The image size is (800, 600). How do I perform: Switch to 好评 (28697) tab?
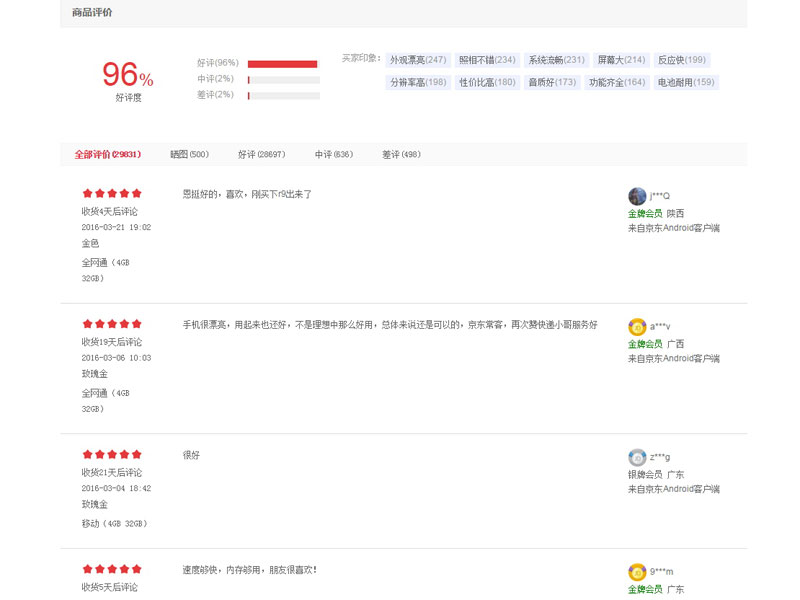262,155
